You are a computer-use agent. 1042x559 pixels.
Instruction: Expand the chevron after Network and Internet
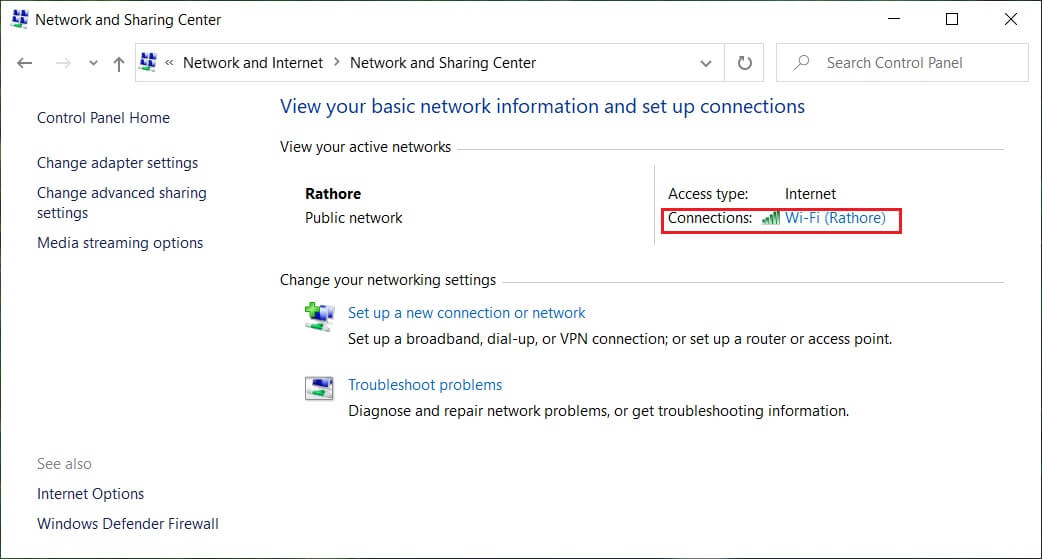click(x=336, y=62)
